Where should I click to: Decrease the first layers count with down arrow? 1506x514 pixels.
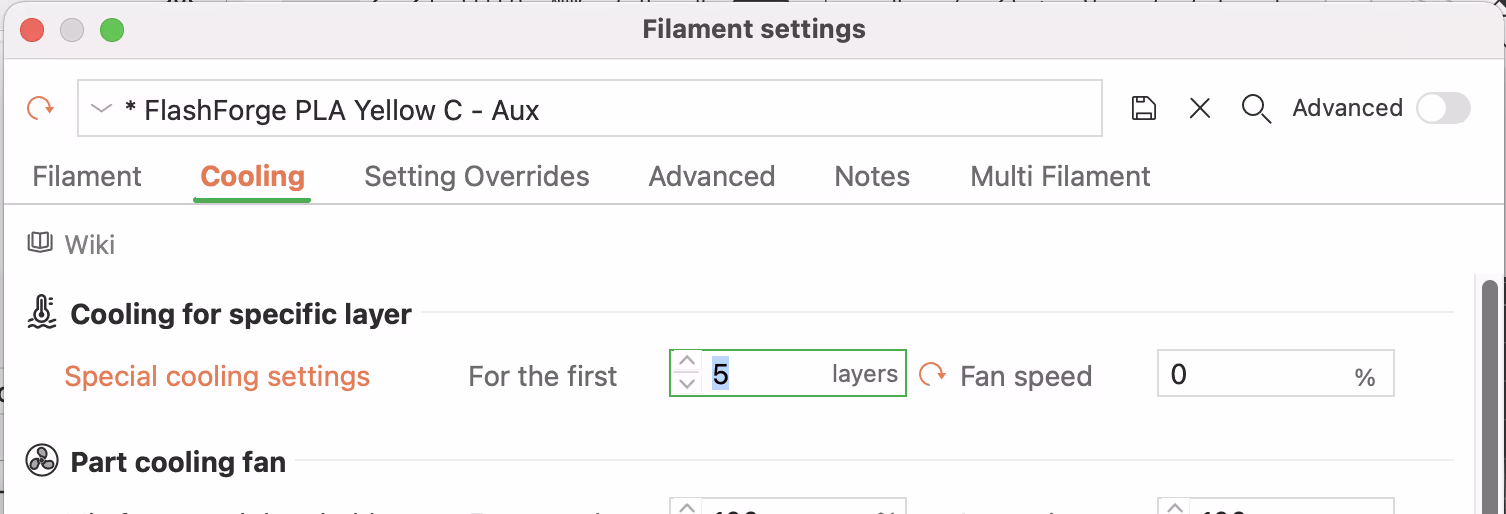687,384
